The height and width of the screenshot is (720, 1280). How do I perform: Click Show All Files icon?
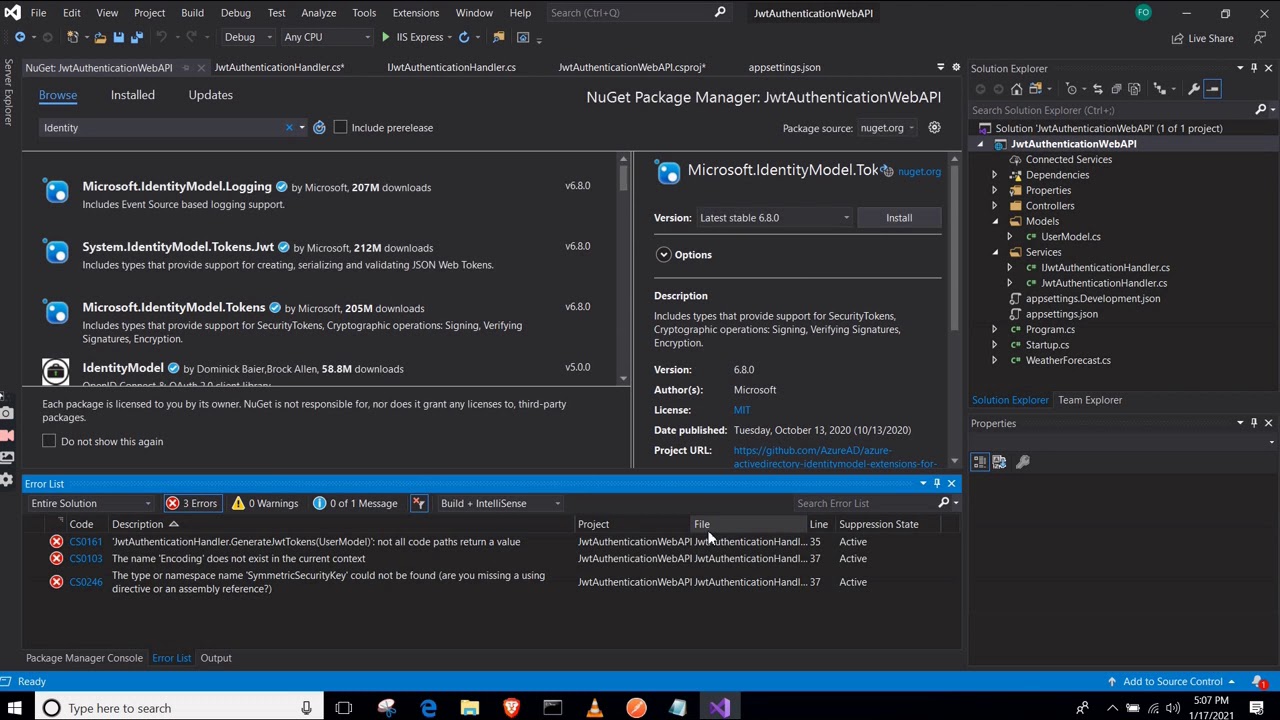(1136, 89)
